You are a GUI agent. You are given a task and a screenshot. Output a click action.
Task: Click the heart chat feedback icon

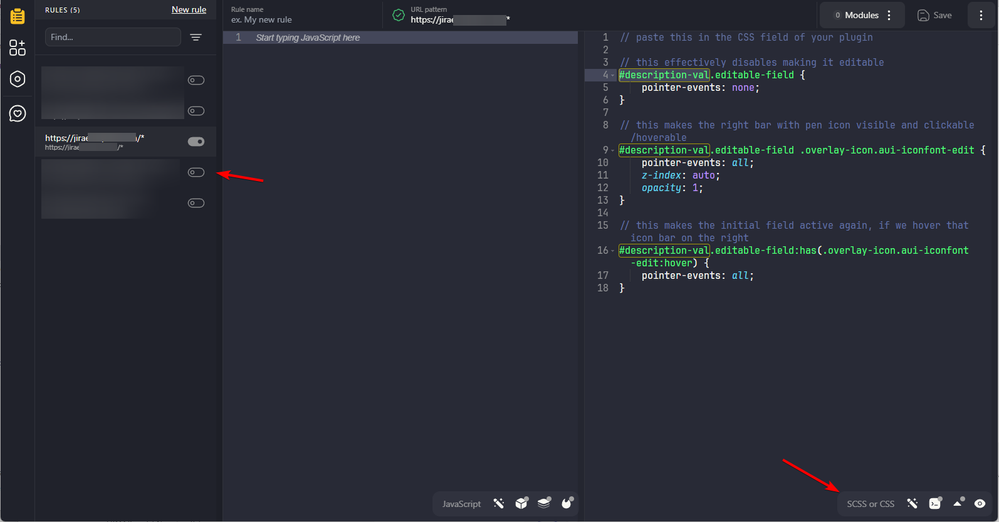[x=17, y=113]
